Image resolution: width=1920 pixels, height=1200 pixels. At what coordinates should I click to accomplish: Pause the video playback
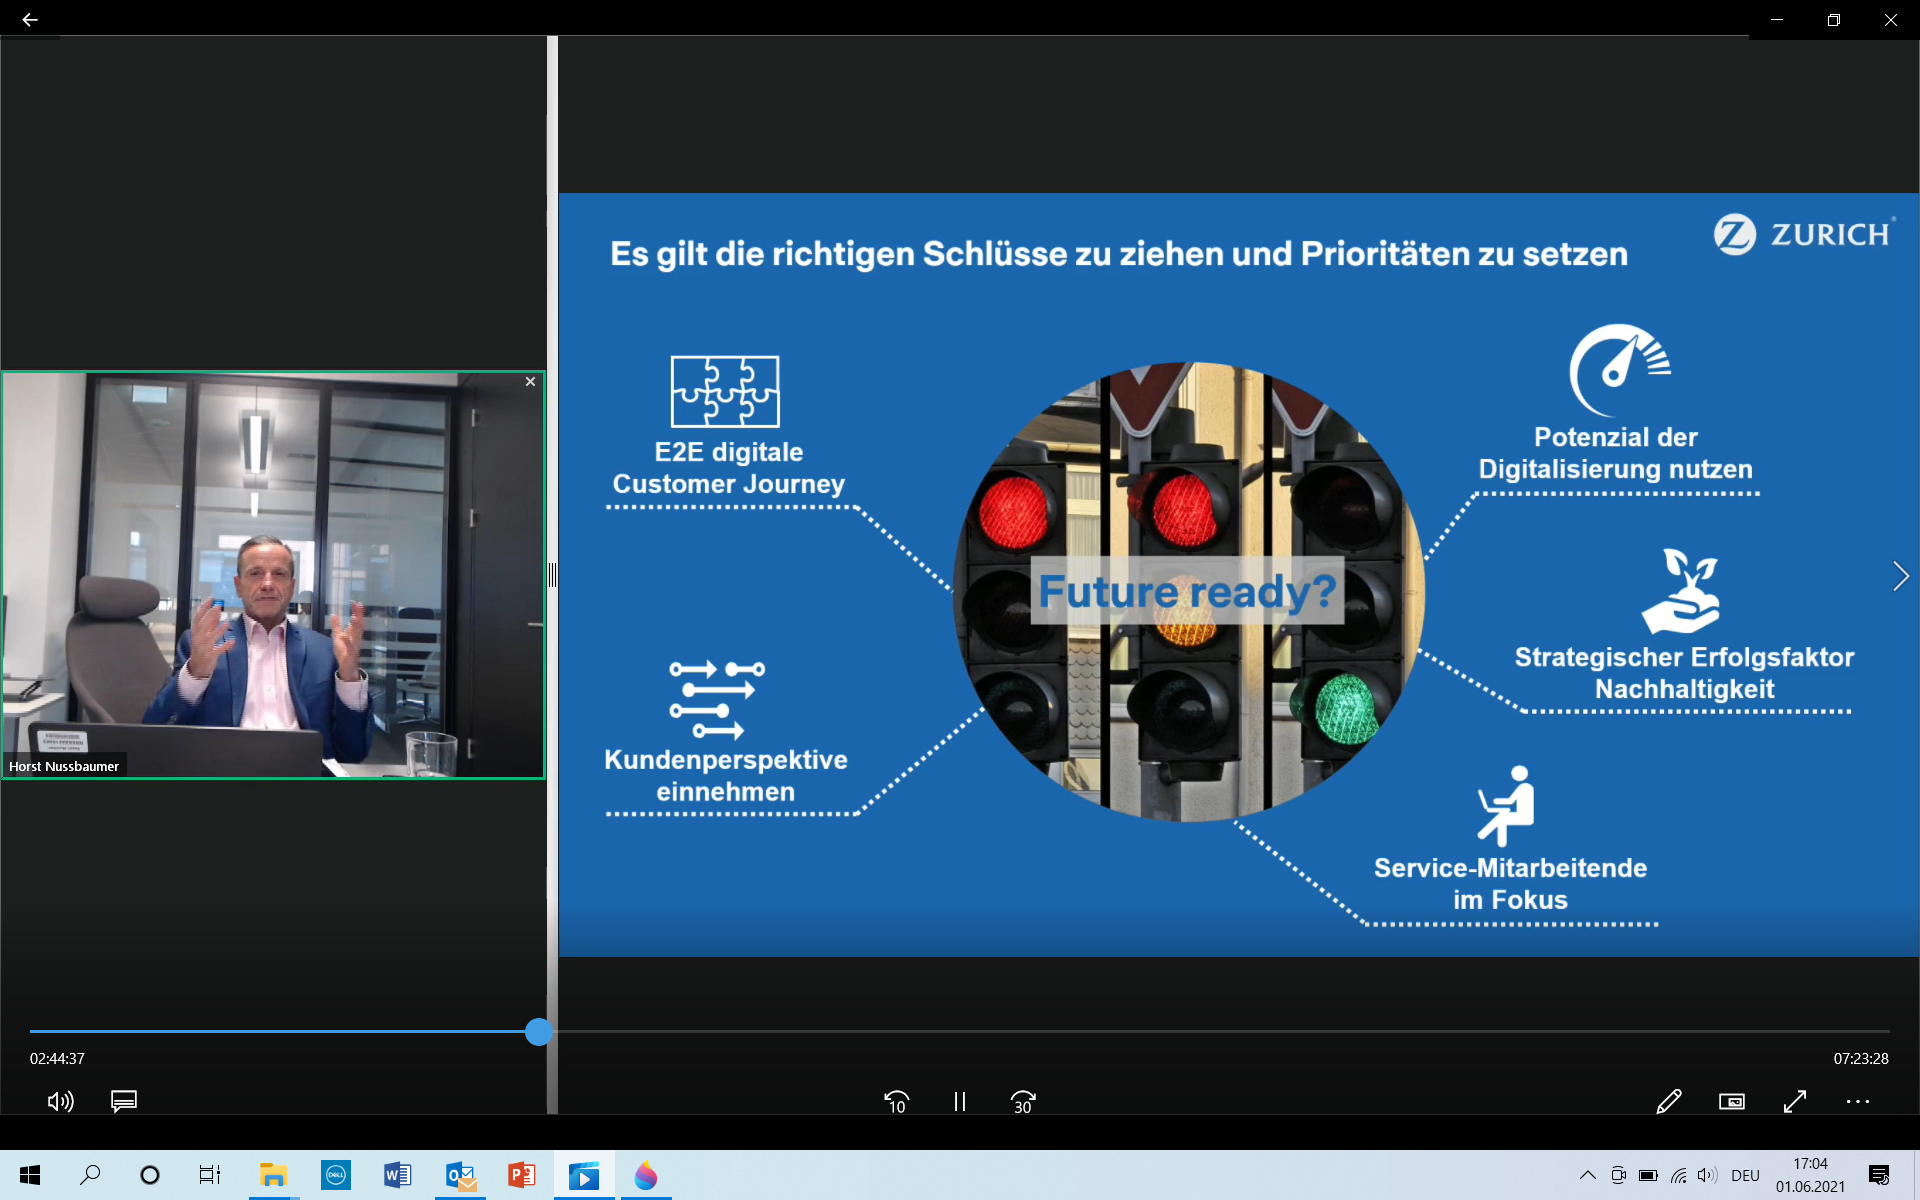click(x=959, y=1101)
